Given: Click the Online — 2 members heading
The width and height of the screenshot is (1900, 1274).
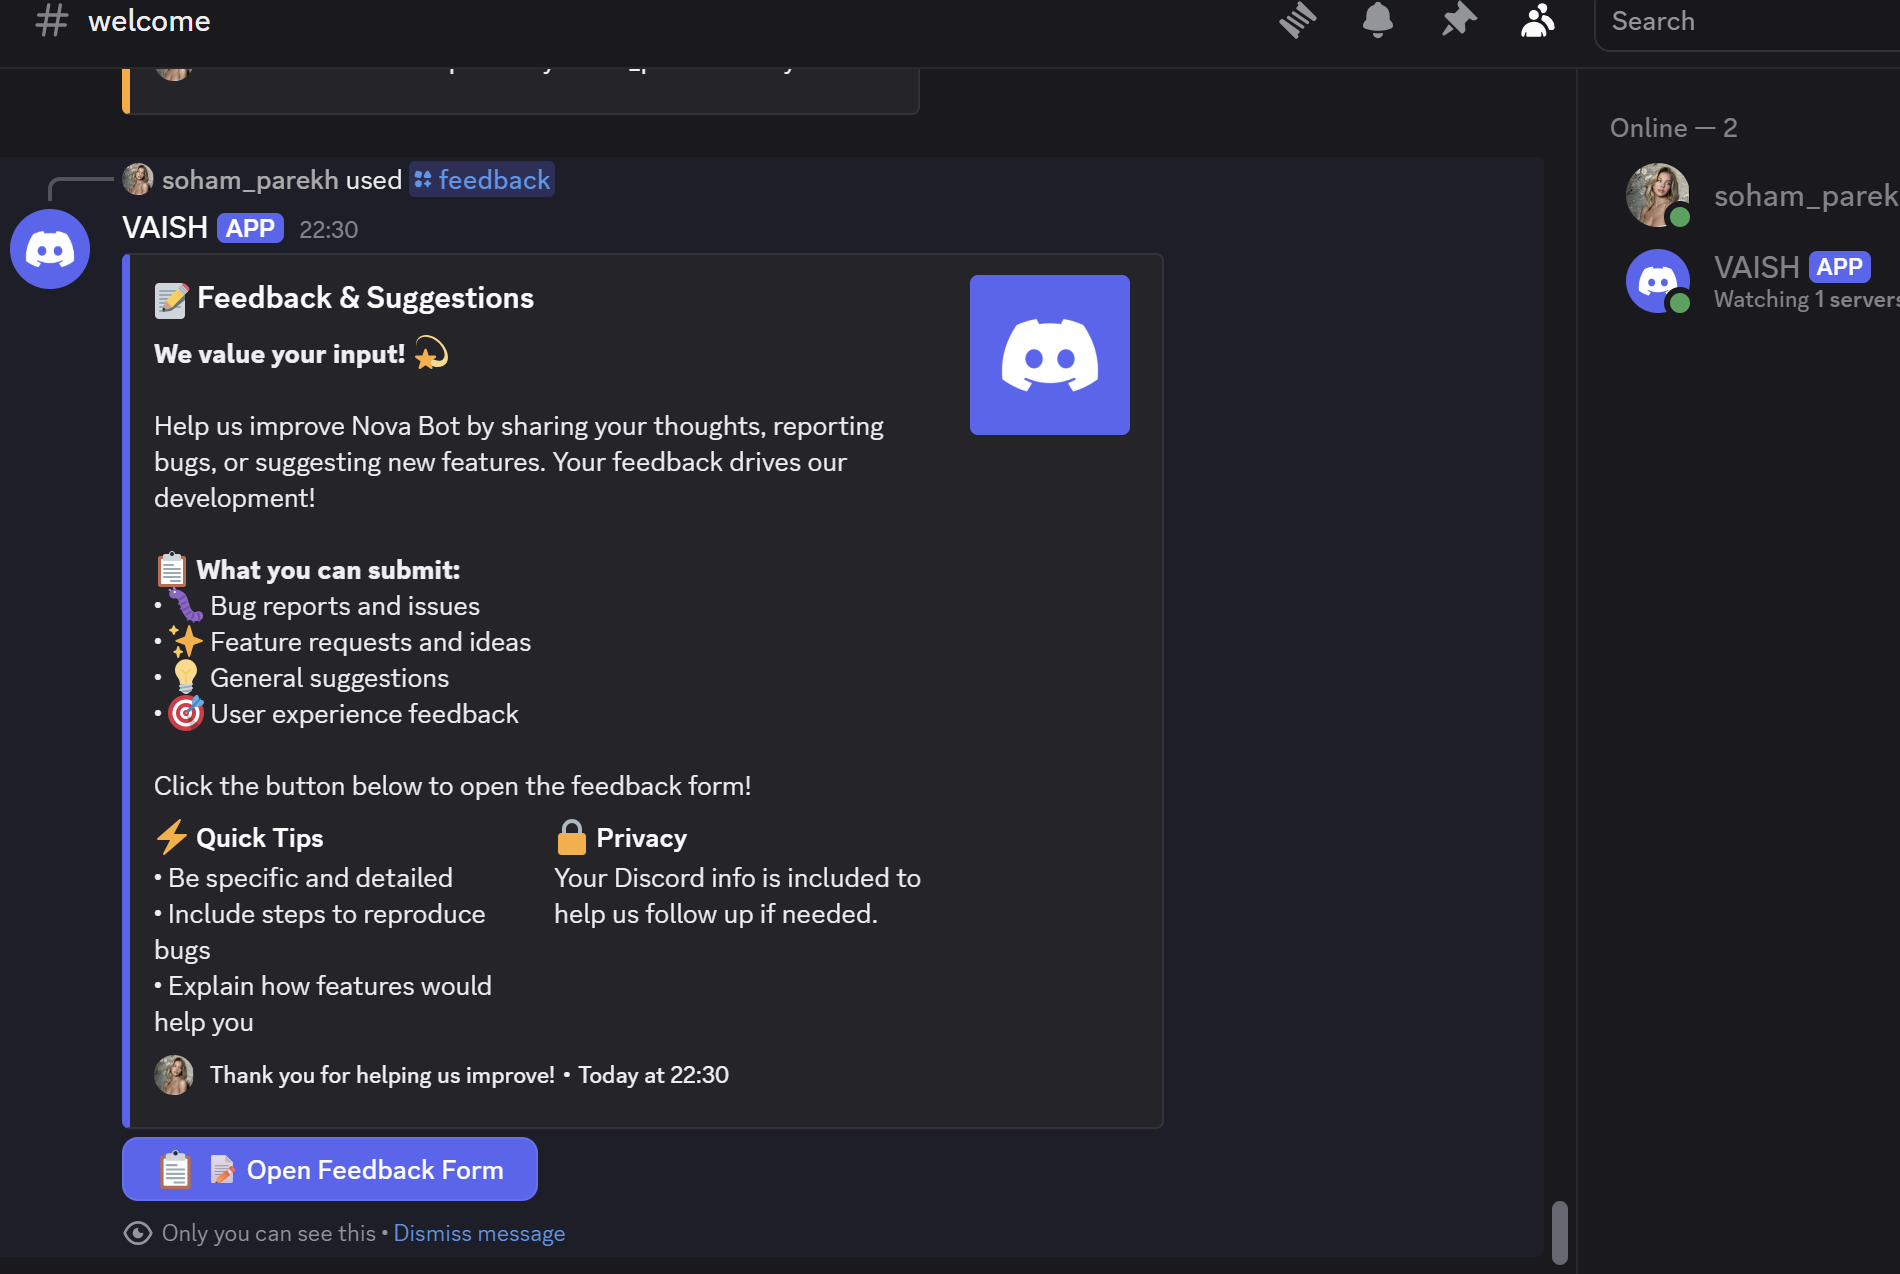Looking at the screenshot, I should pyautogui.click(x=1673, y=128).
